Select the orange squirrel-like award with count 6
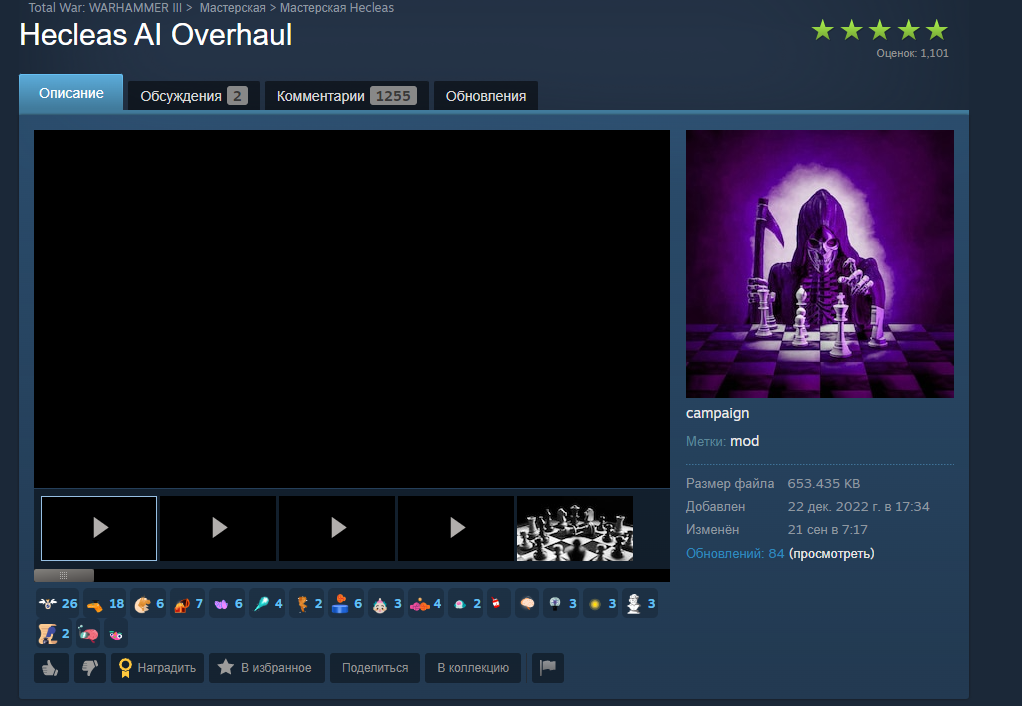The width and height of the screenshot is (1022, 706). pyautogui.click(x=148, y=604)
